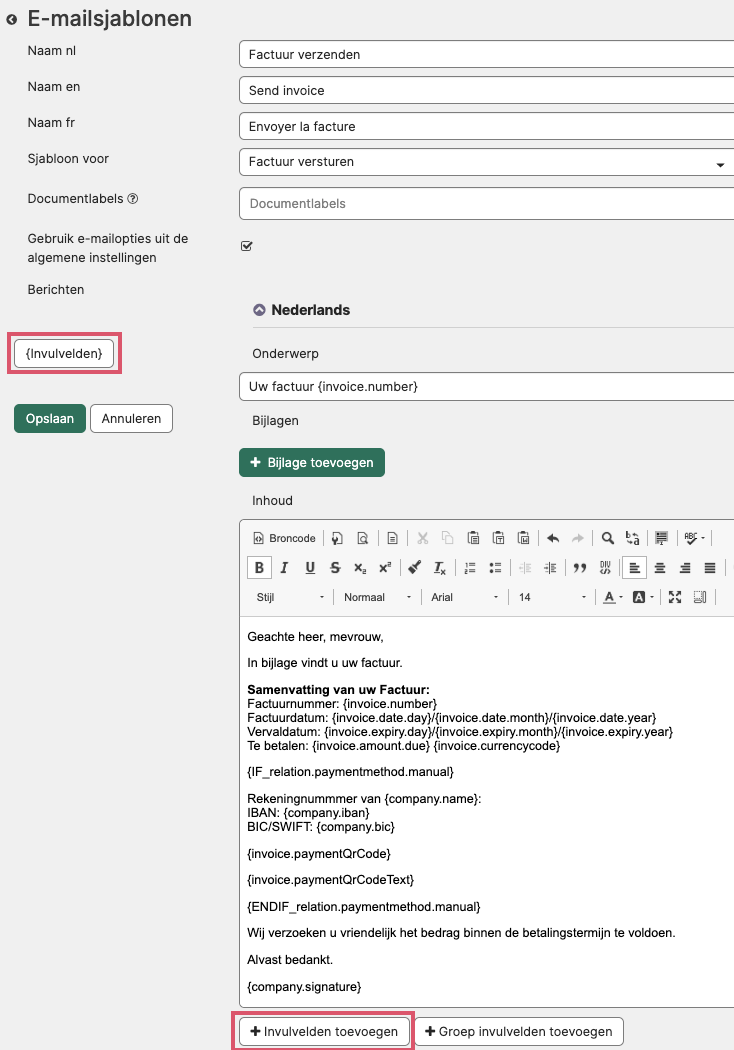This screenshot has height=1050, width=734.
Task: Click the 'Samenvatting van uw Factuur:' heading
Action: pyautogui.click(x=338, y=690)
